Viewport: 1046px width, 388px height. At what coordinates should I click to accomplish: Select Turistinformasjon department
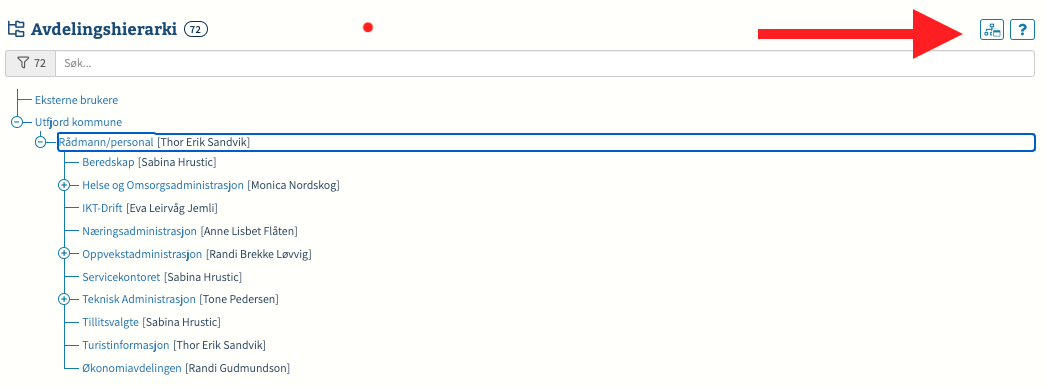click(126, 345)
